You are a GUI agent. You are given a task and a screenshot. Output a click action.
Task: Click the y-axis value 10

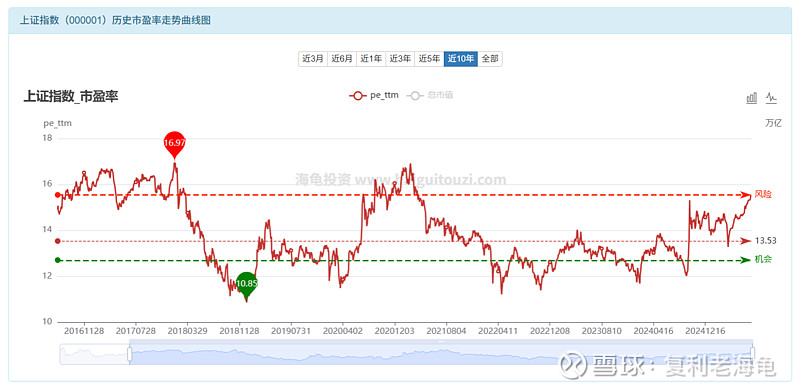[48, 322]
